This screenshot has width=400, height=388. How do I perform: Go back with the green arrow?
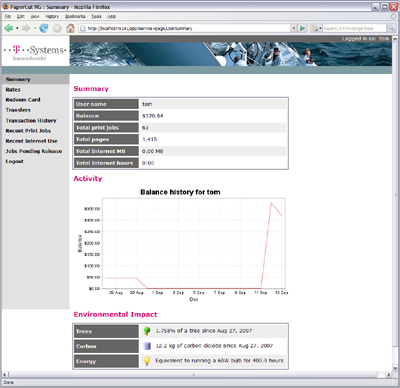pyautogui.click(x=8, y=28)
